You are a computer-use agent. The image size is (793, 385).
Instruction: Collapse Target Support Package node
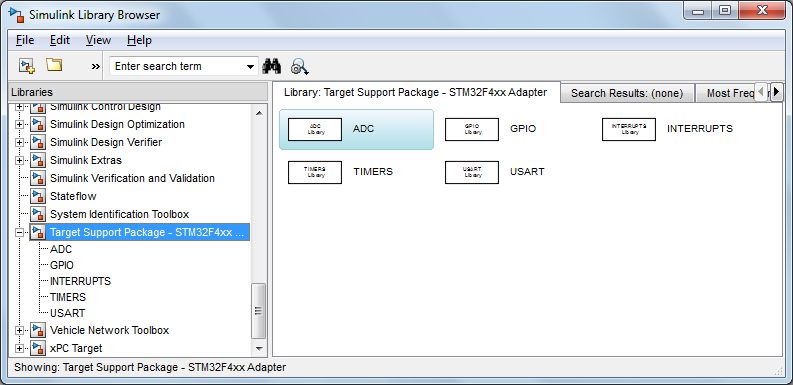coord(19,232)
